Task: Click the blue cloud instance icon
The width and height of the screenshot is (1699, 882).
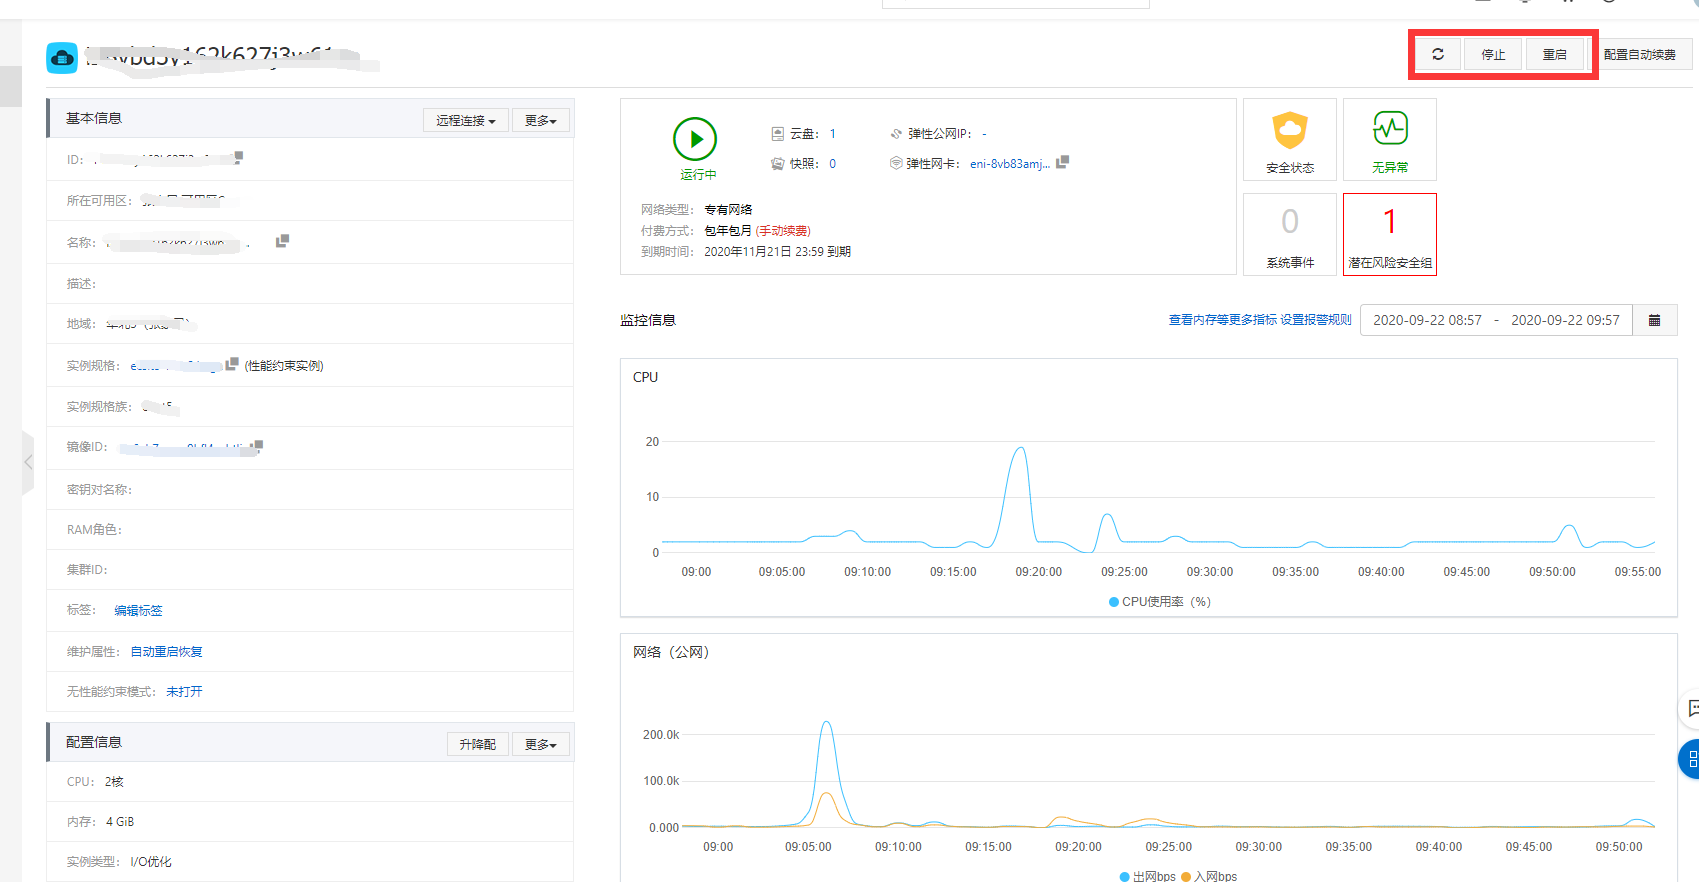Action: click(x=62, y=58)
